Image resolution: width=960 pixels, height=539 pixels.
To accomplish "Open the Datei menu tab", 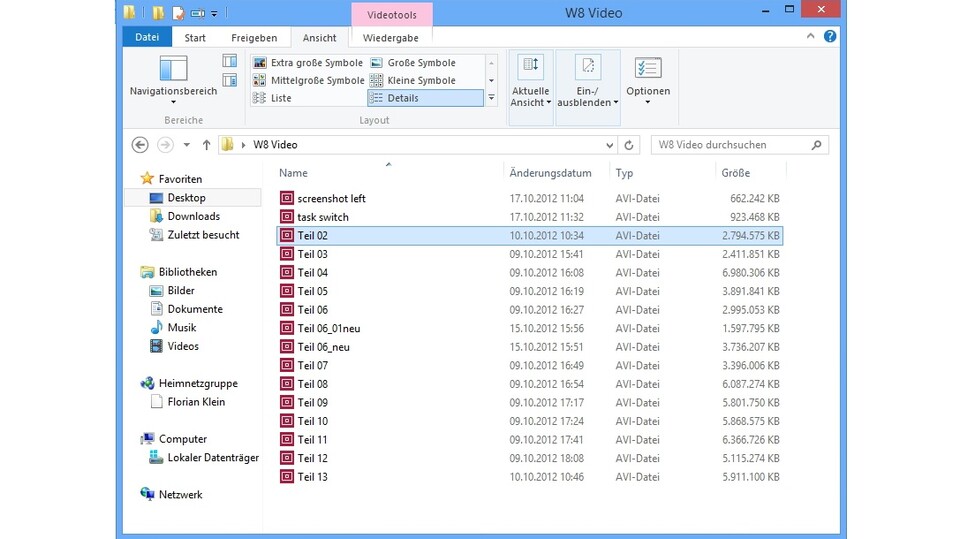I will pos(147,38).
